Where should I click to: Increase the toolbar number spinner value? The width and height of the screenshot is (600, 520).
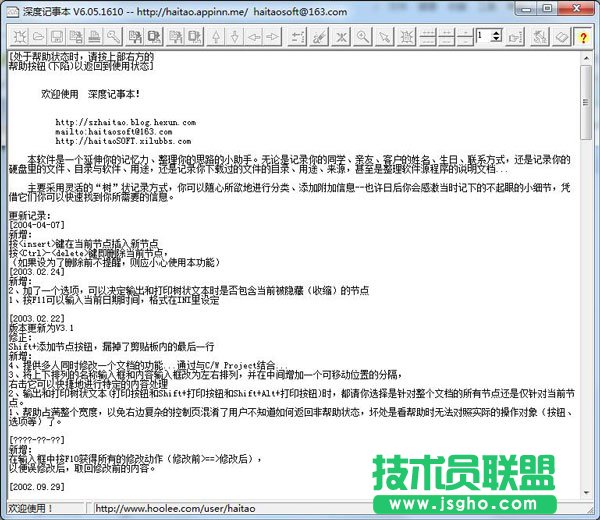click(x=497, y=33)
